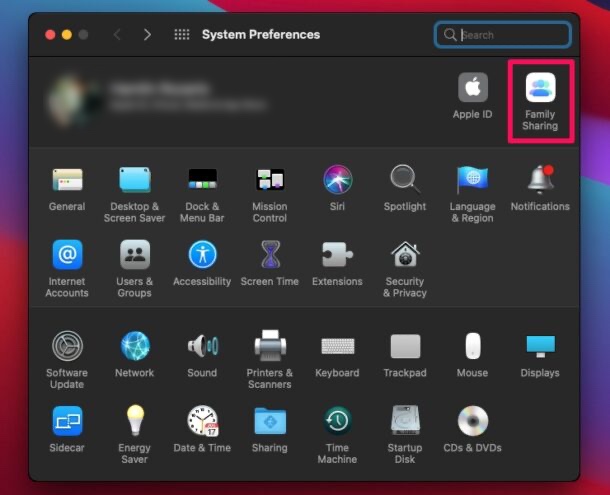Go forward with the right chevron
This screenshot has height=495, width=610.
(147, 35)
